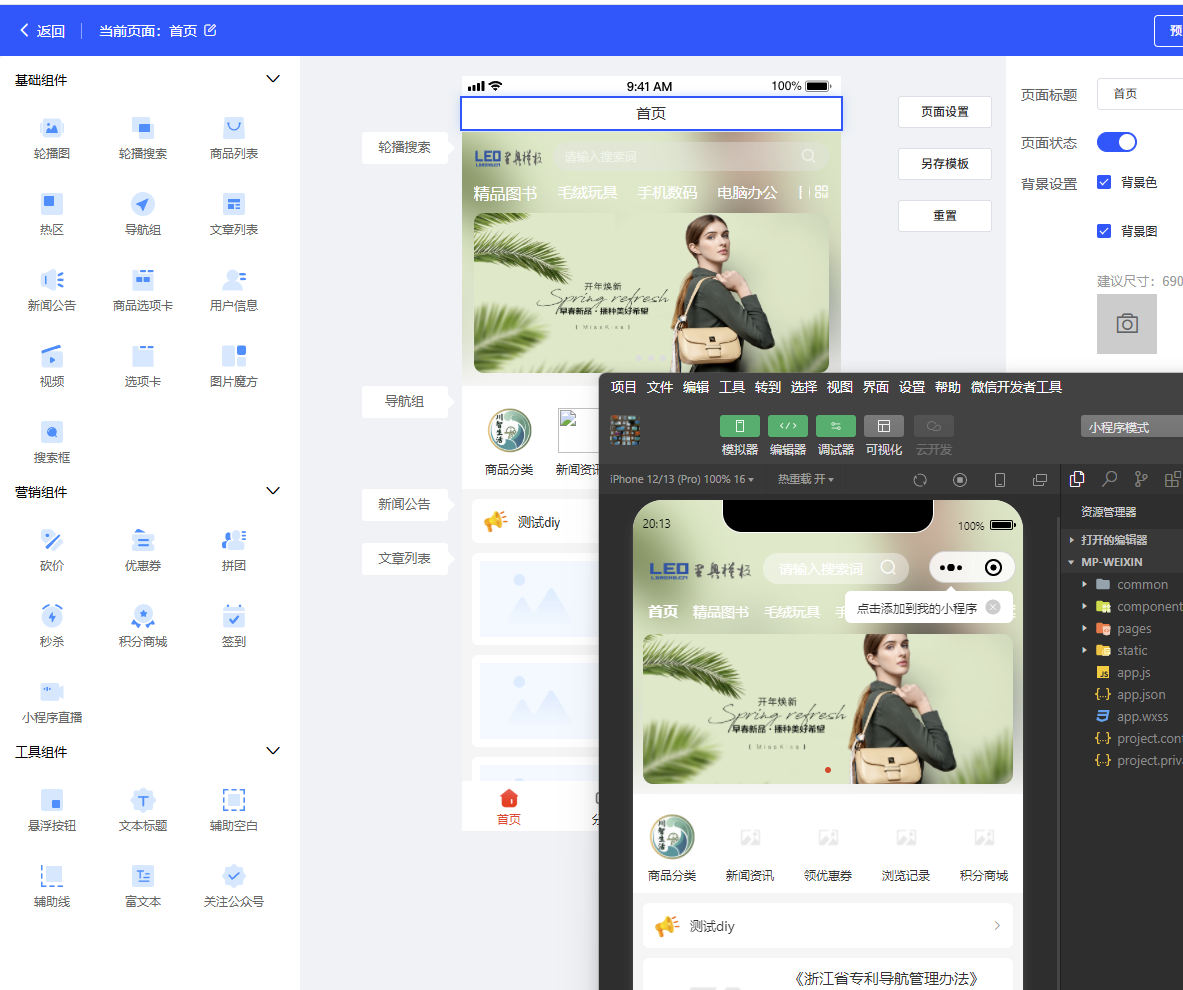Open the 小程序模式 mode dropdown
The image size is (1183, 990).
pyautogui.click(x=1132, y=427)
